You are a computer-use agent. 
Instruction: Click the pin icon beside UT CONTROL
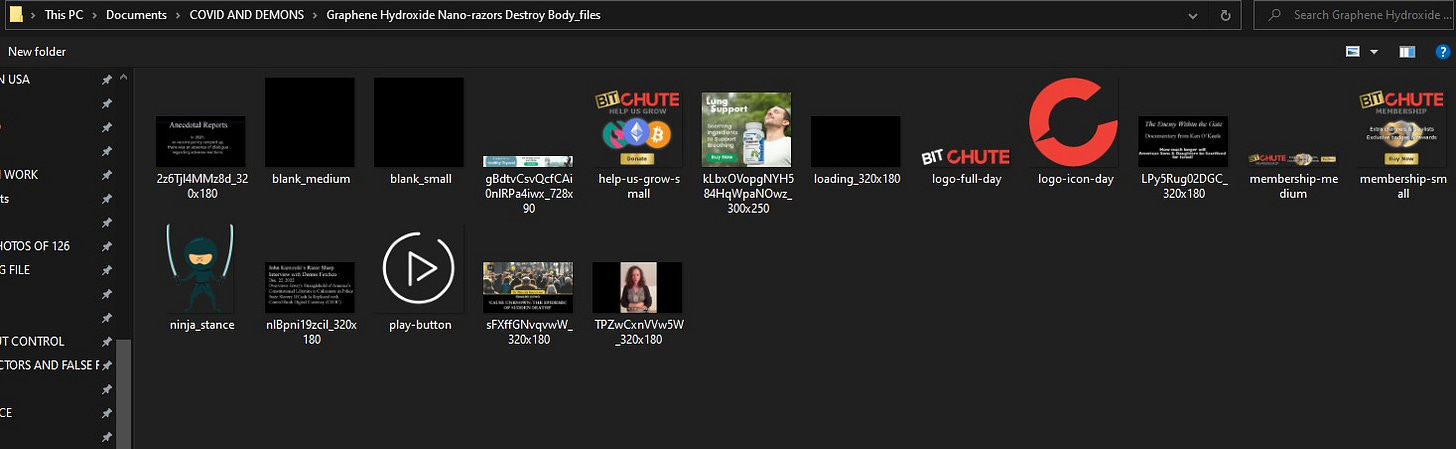tap(106, 341)
